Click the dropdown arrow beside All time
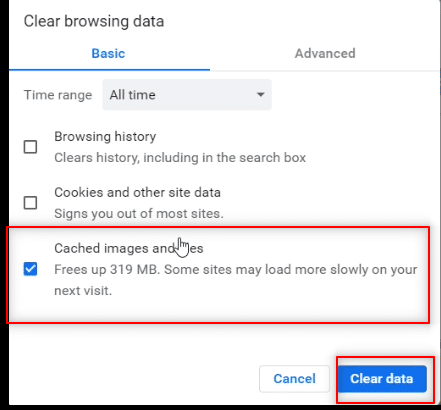Image resolution: width=441 pixels, height=410 pixels. (261, 95)
